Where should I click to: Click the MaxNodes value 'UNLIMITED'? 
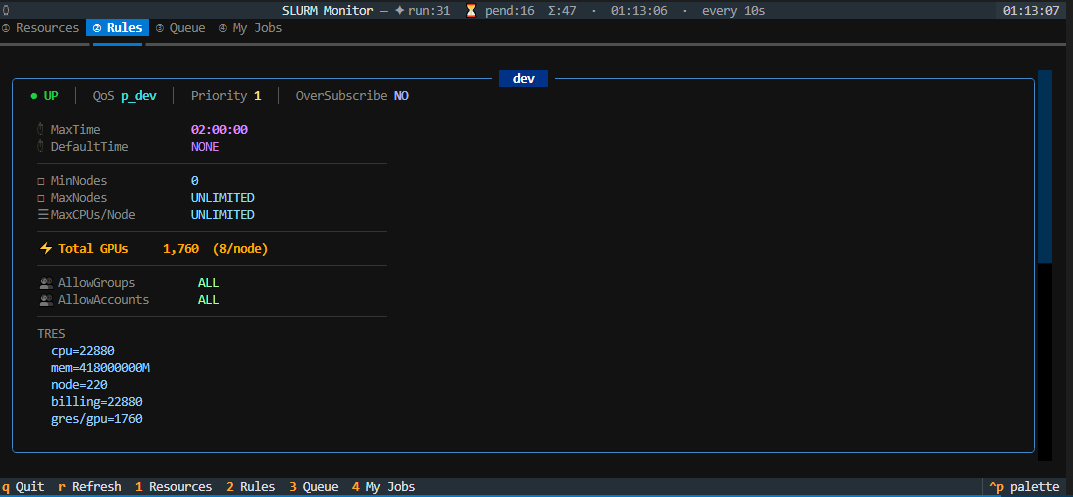[x=223, y=198]
